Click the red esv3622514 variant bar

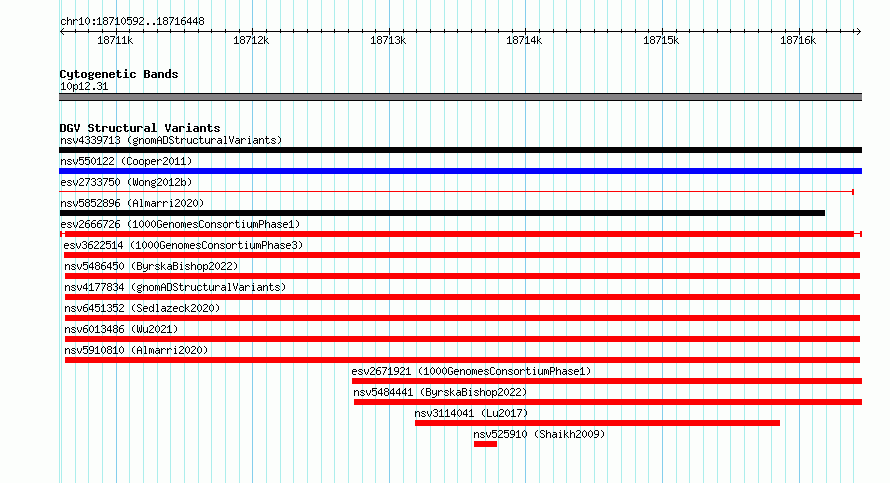[463, 255]
